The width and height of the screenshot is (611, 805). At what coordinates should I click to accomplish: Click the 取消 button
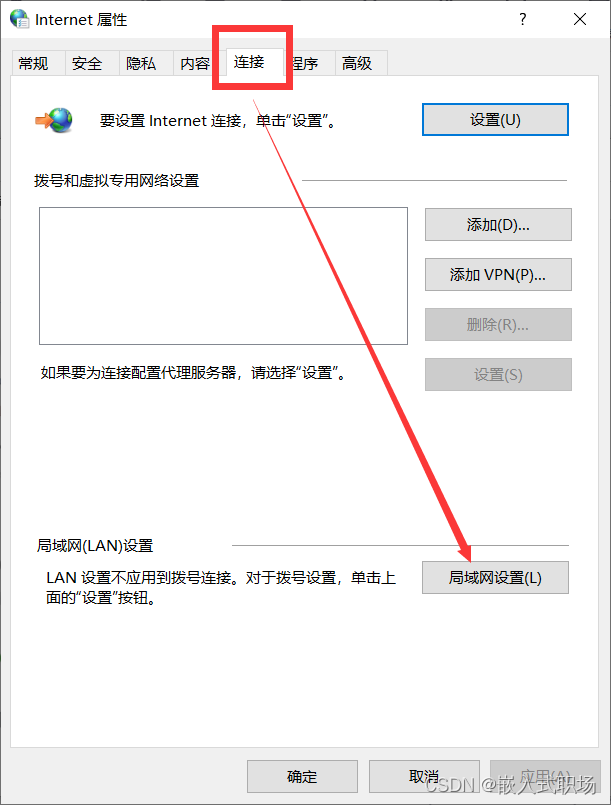tap(424, 776)
